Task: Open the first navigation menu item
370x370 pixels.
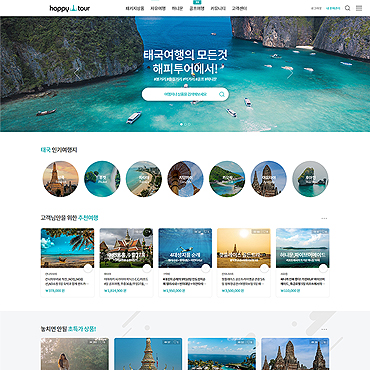Action: [x=135, y=9]
